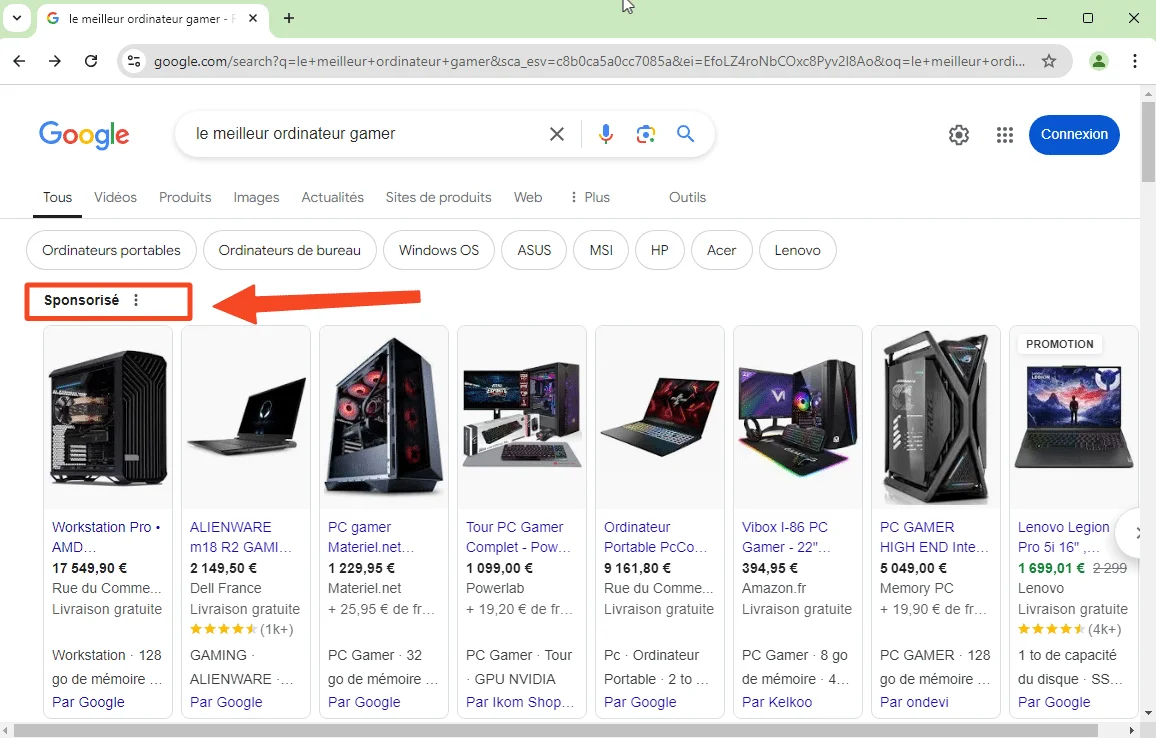Screen dimensions: 1156x738
Task: Search by image with Google Lens
Action: (646, 134)
